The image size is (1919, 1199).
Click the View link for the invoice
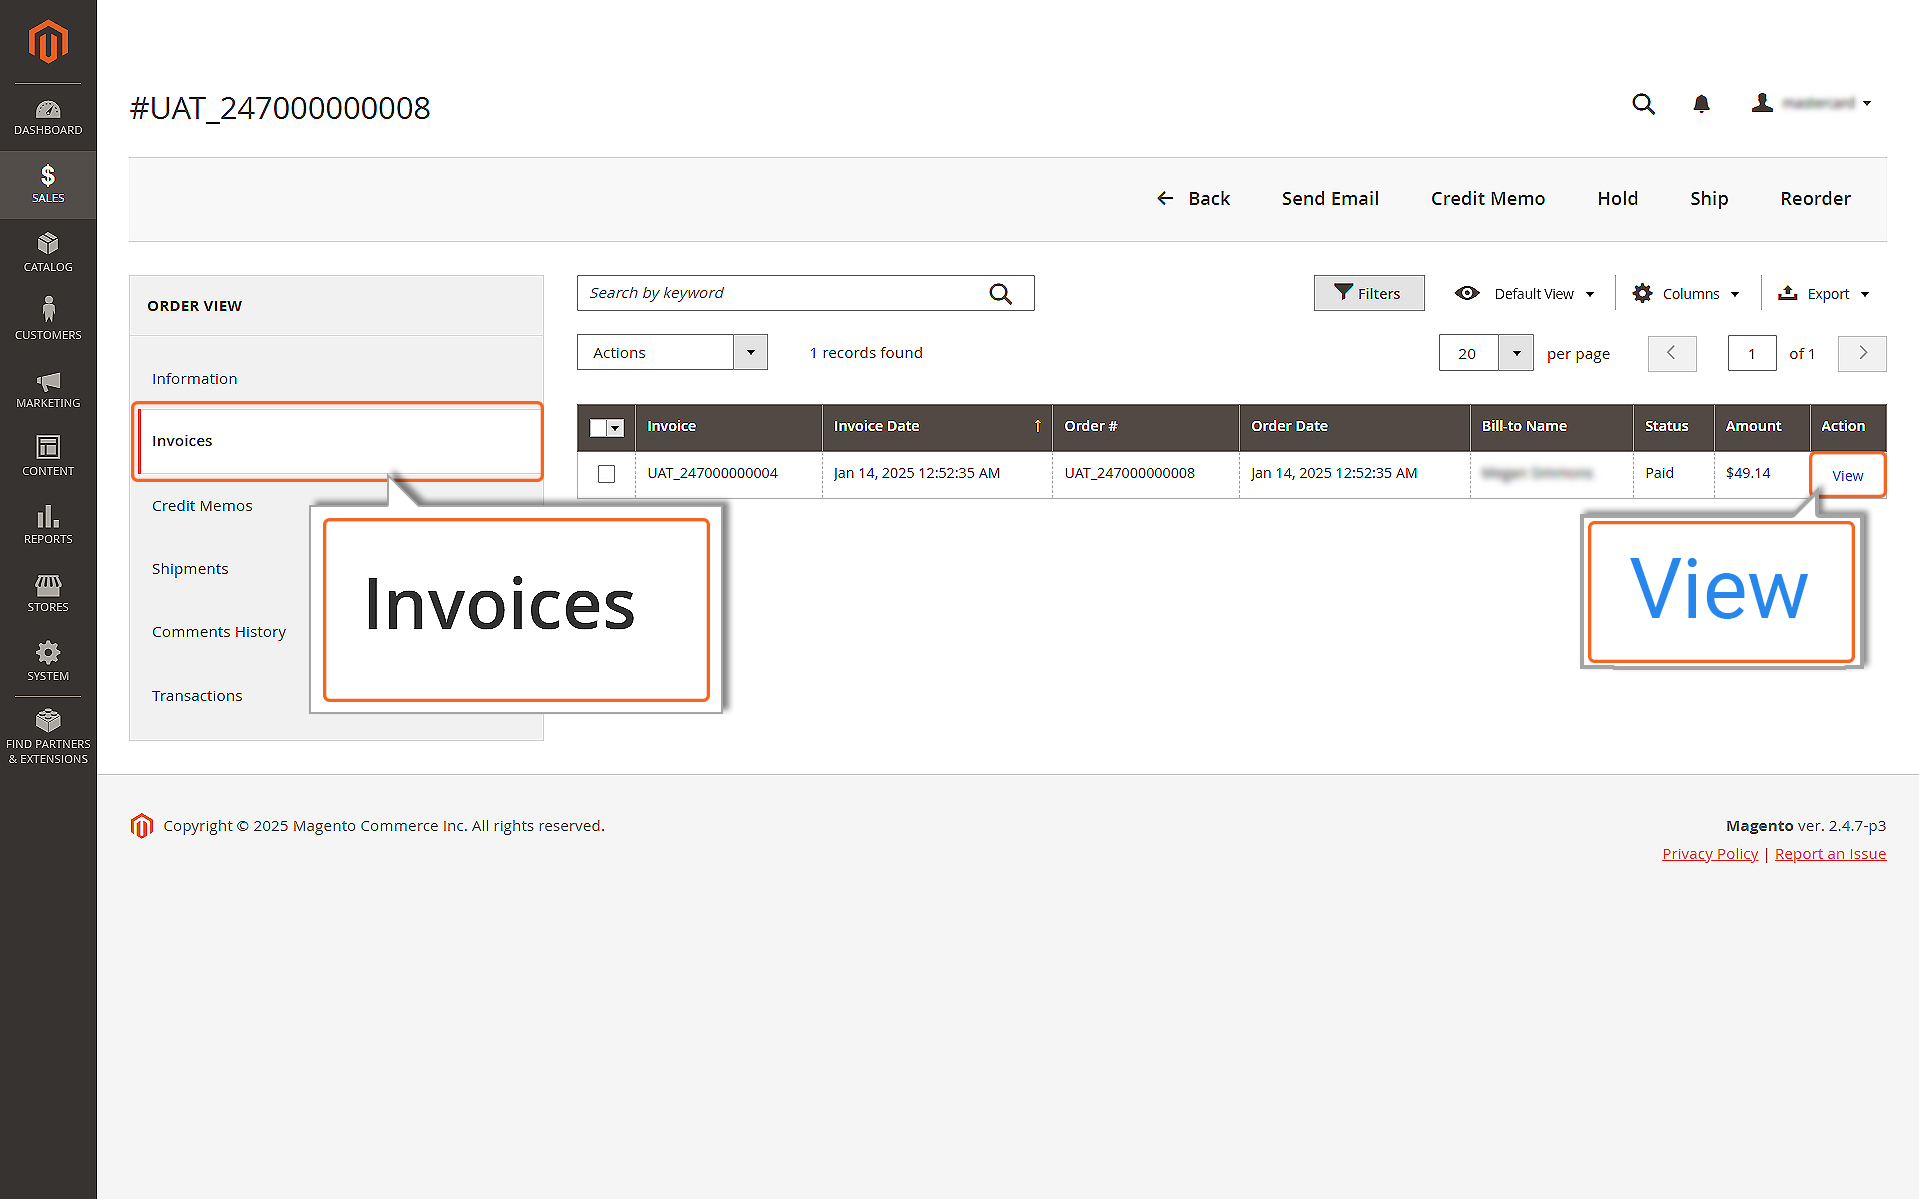(x=1847, y=475)
